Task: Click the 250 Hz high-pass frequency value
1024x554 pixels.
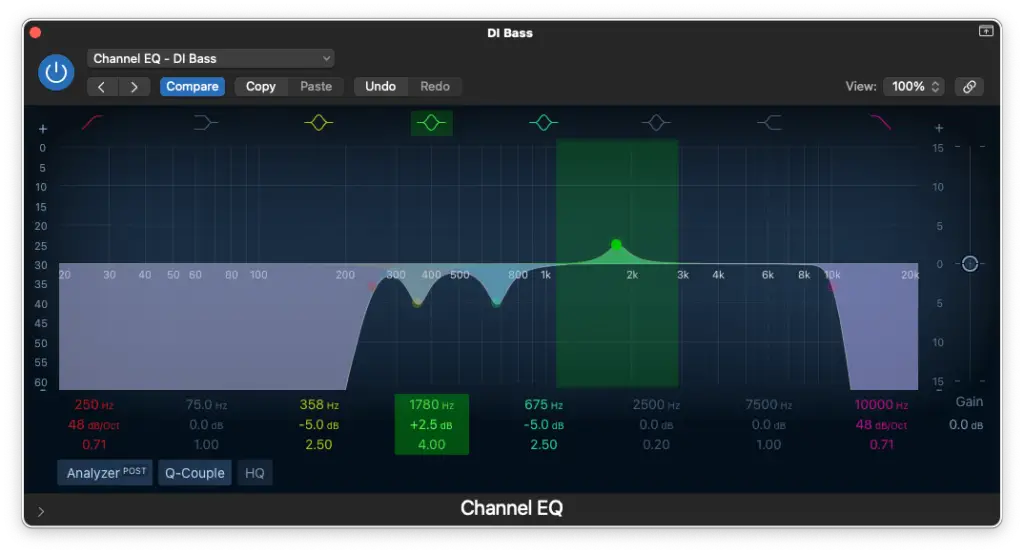Action: (94, 405)
